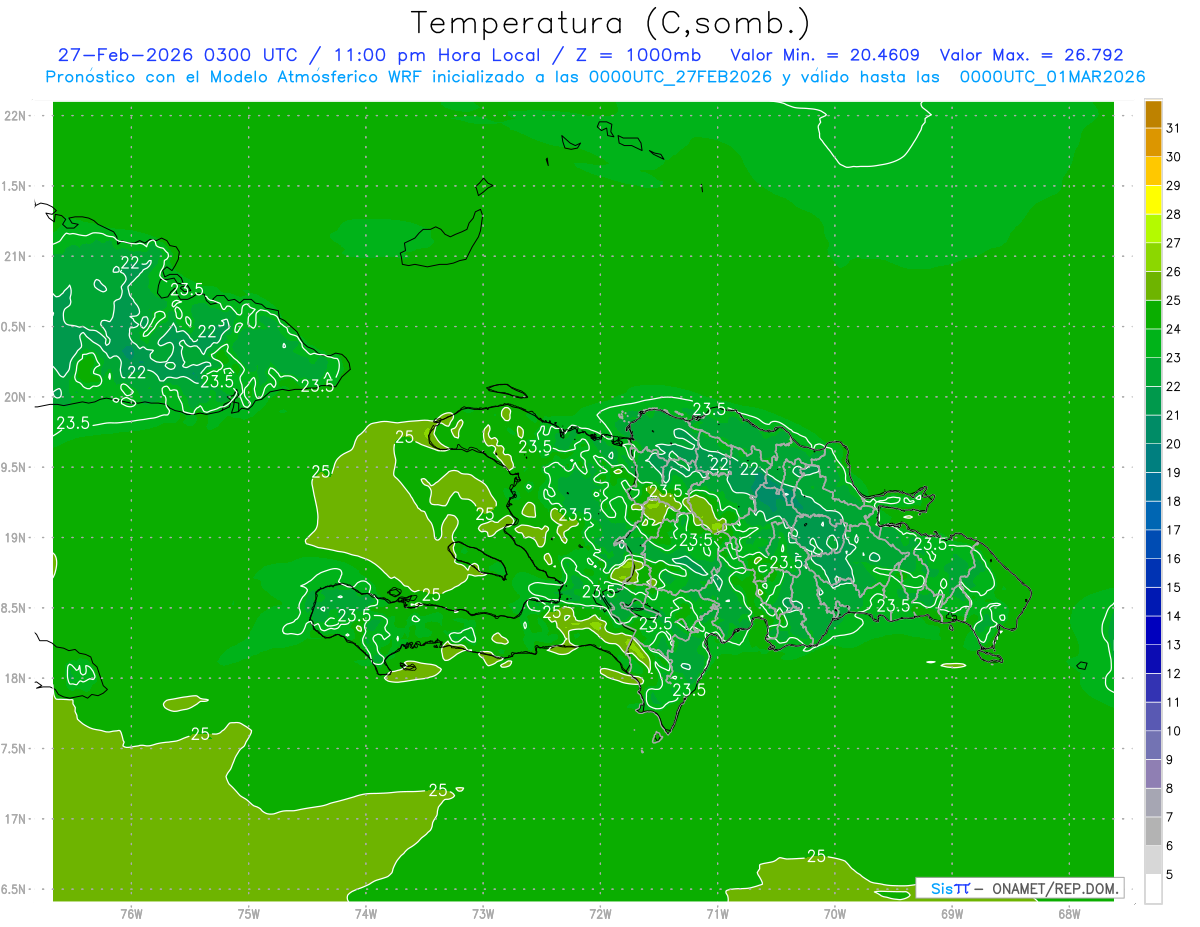Click the ONAMET/REP.DOM. credit label

[1054, 888]
